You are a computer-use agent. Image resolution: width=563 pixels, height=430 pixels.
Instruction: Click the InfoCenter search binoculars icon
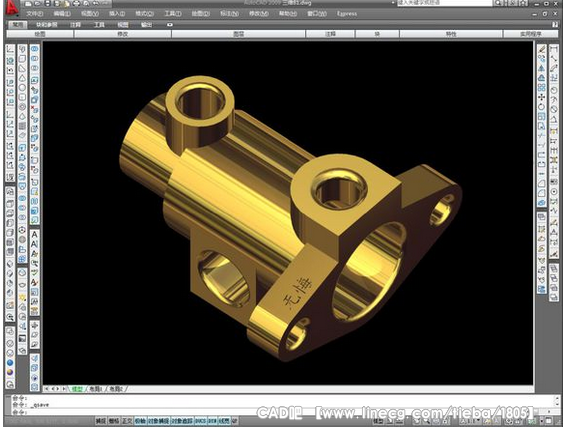pos(498,3)
